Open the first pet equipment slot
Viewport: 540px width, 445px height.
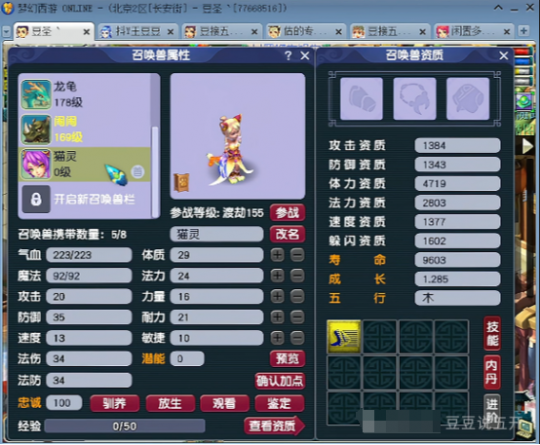(x=361, y=99)
